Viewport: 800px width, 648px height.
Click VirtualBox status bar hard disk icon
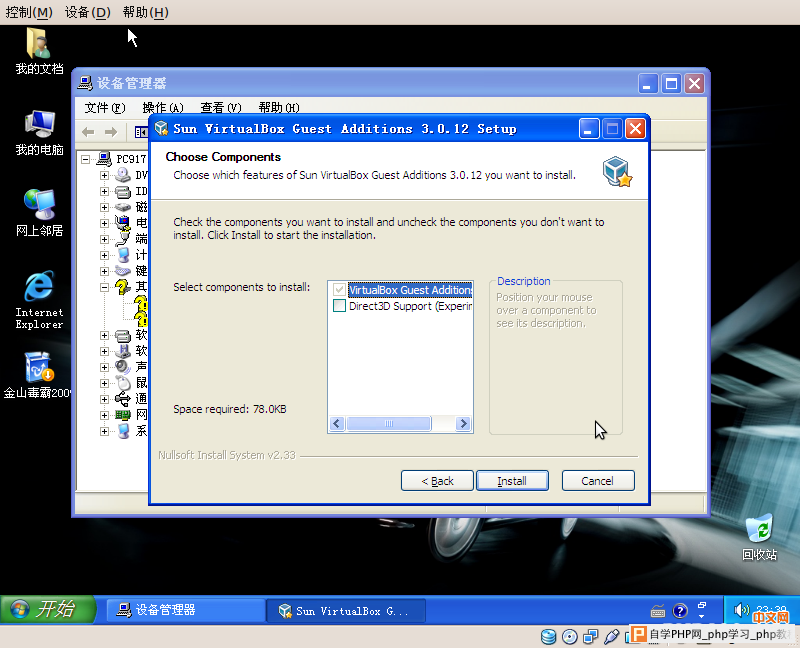tap(548, 636)
